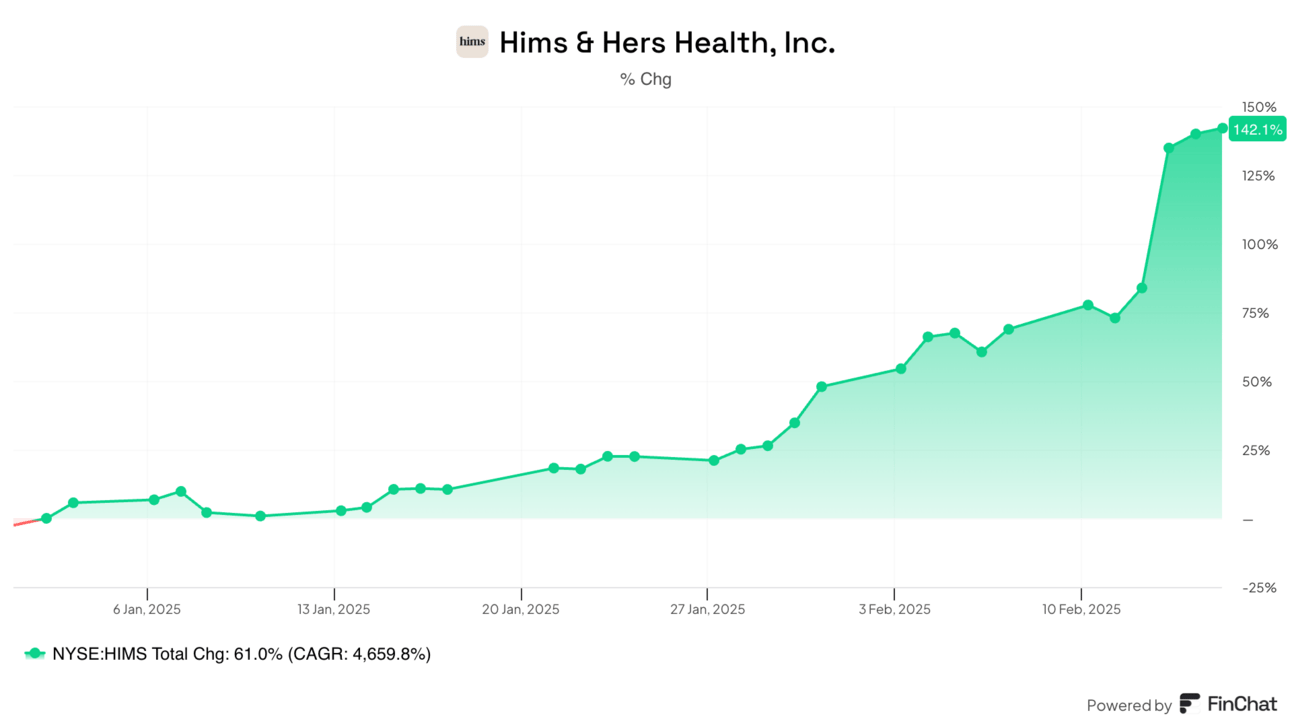The width and height of the screenshot is (1292, 727).
Task: Toggle the NYSE:HIMS Total Chg legend text
Action: click(x=241, y=654)
